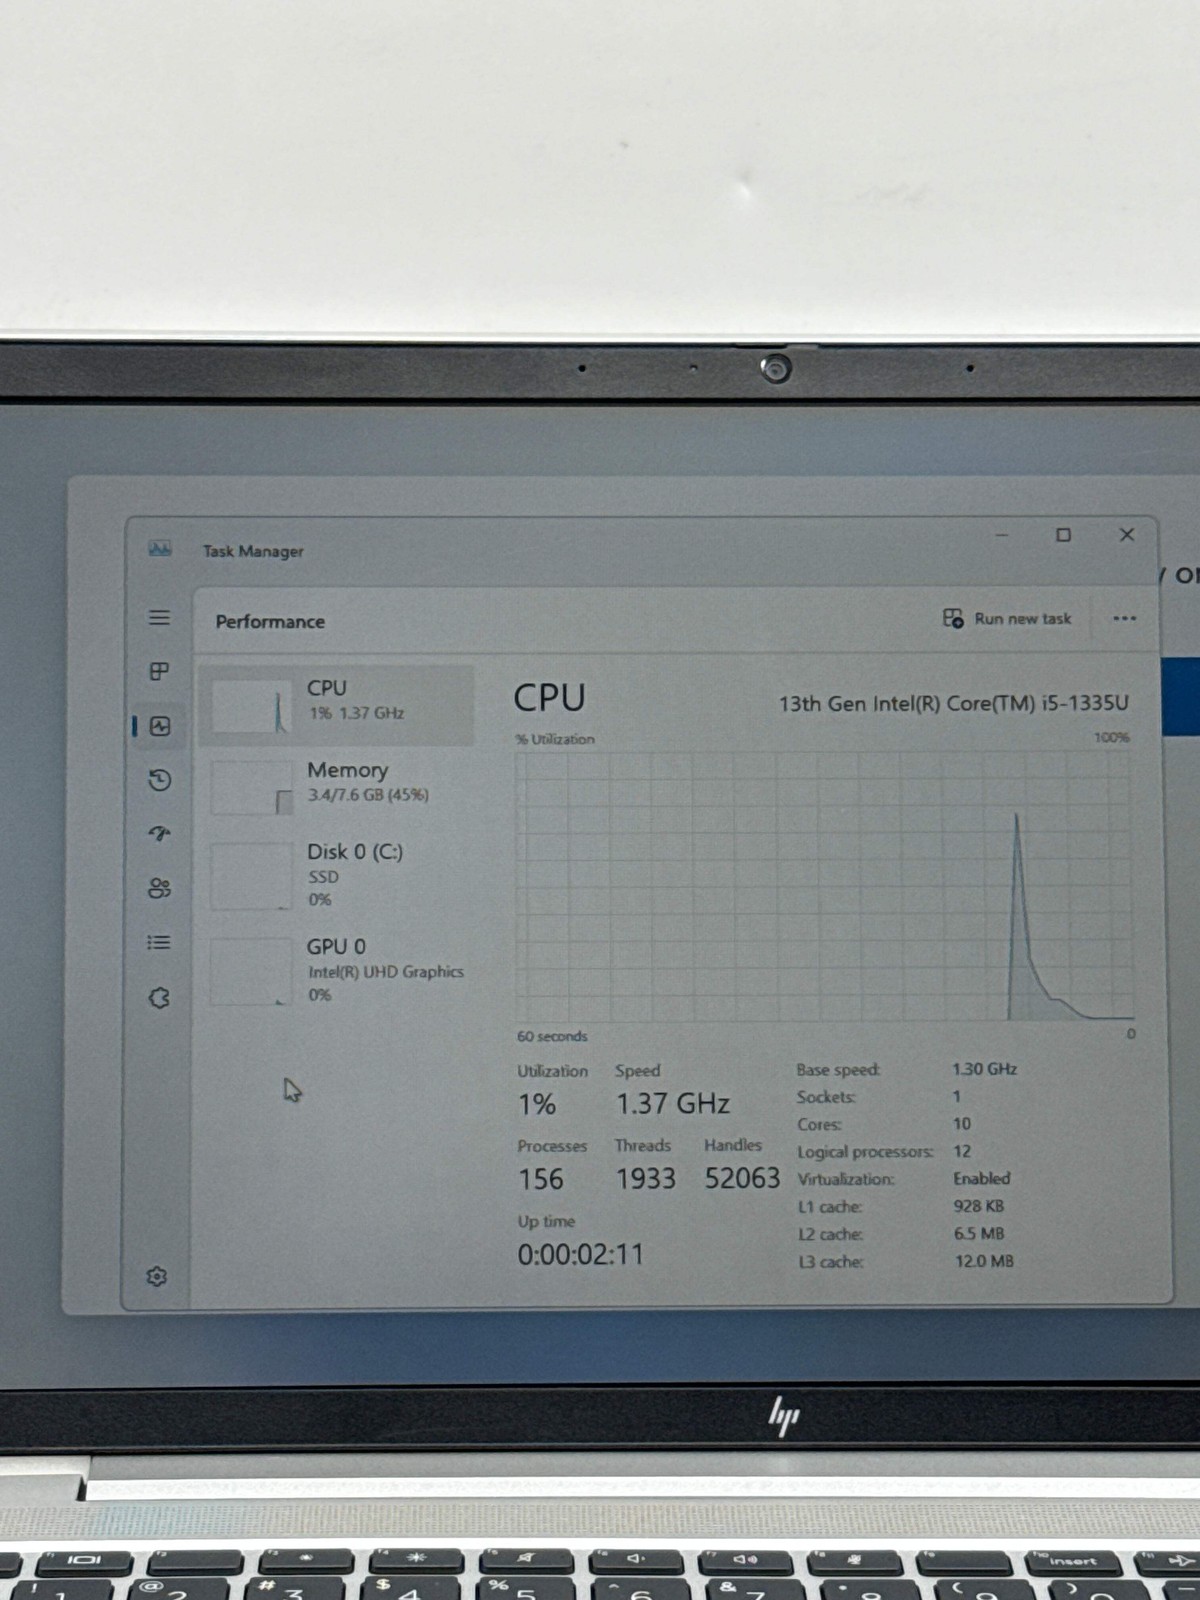The height and width of the screenshot is (1600, 1200).
Task: Click the 60 seconds graph label
Action: (552, 1036)
